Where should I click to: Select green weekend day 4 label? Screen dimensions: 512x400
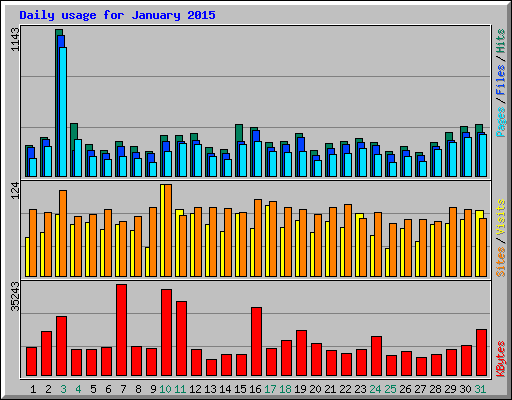[x=78, y=389]
